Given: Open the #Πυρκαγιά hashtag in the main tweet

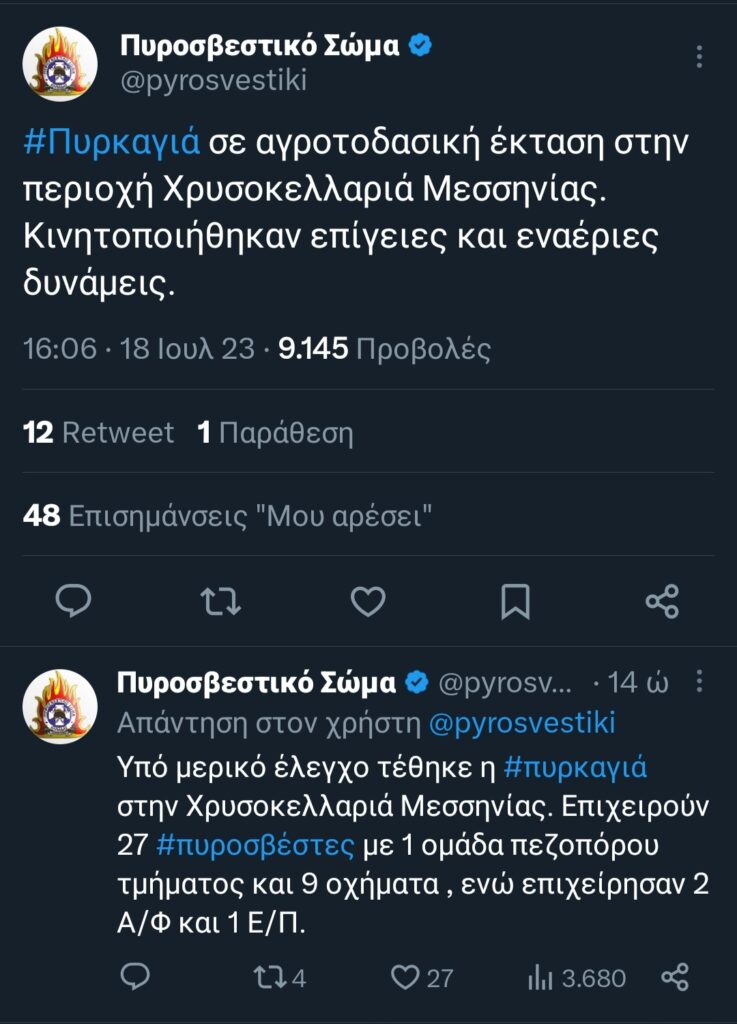Looking at the screenshot, I should 112,142.
